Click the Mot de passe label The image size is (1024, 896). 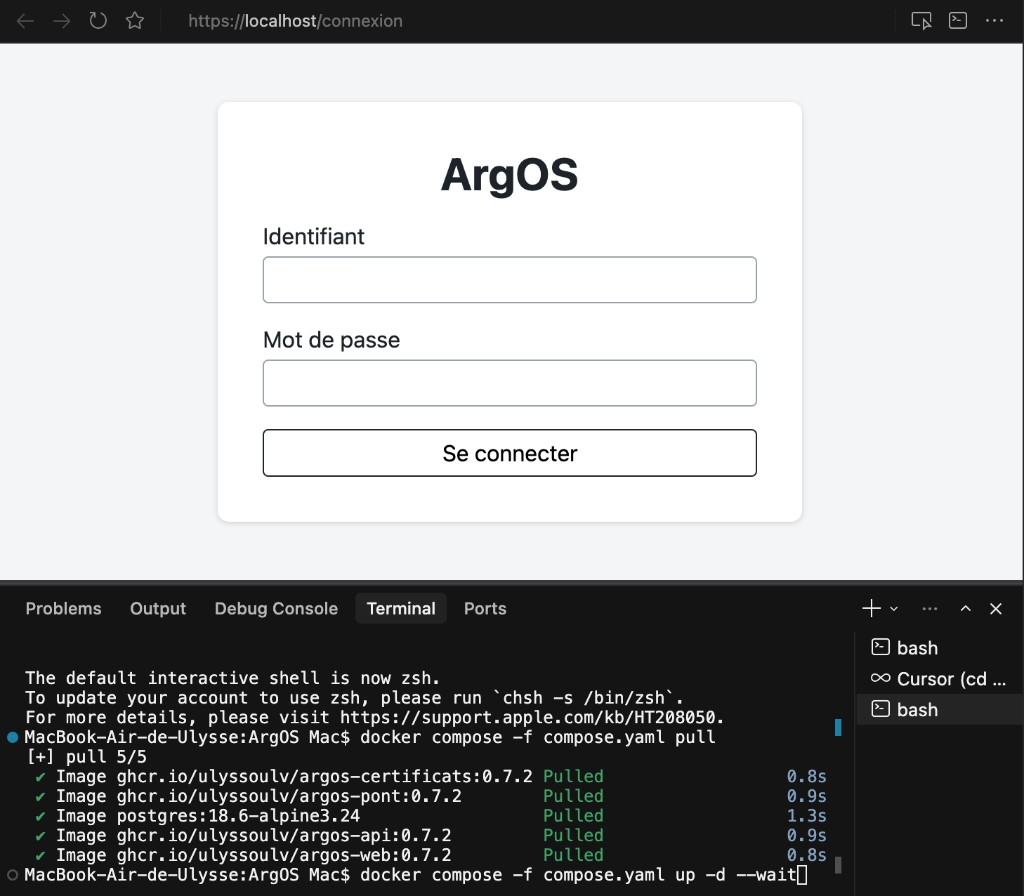331,340
